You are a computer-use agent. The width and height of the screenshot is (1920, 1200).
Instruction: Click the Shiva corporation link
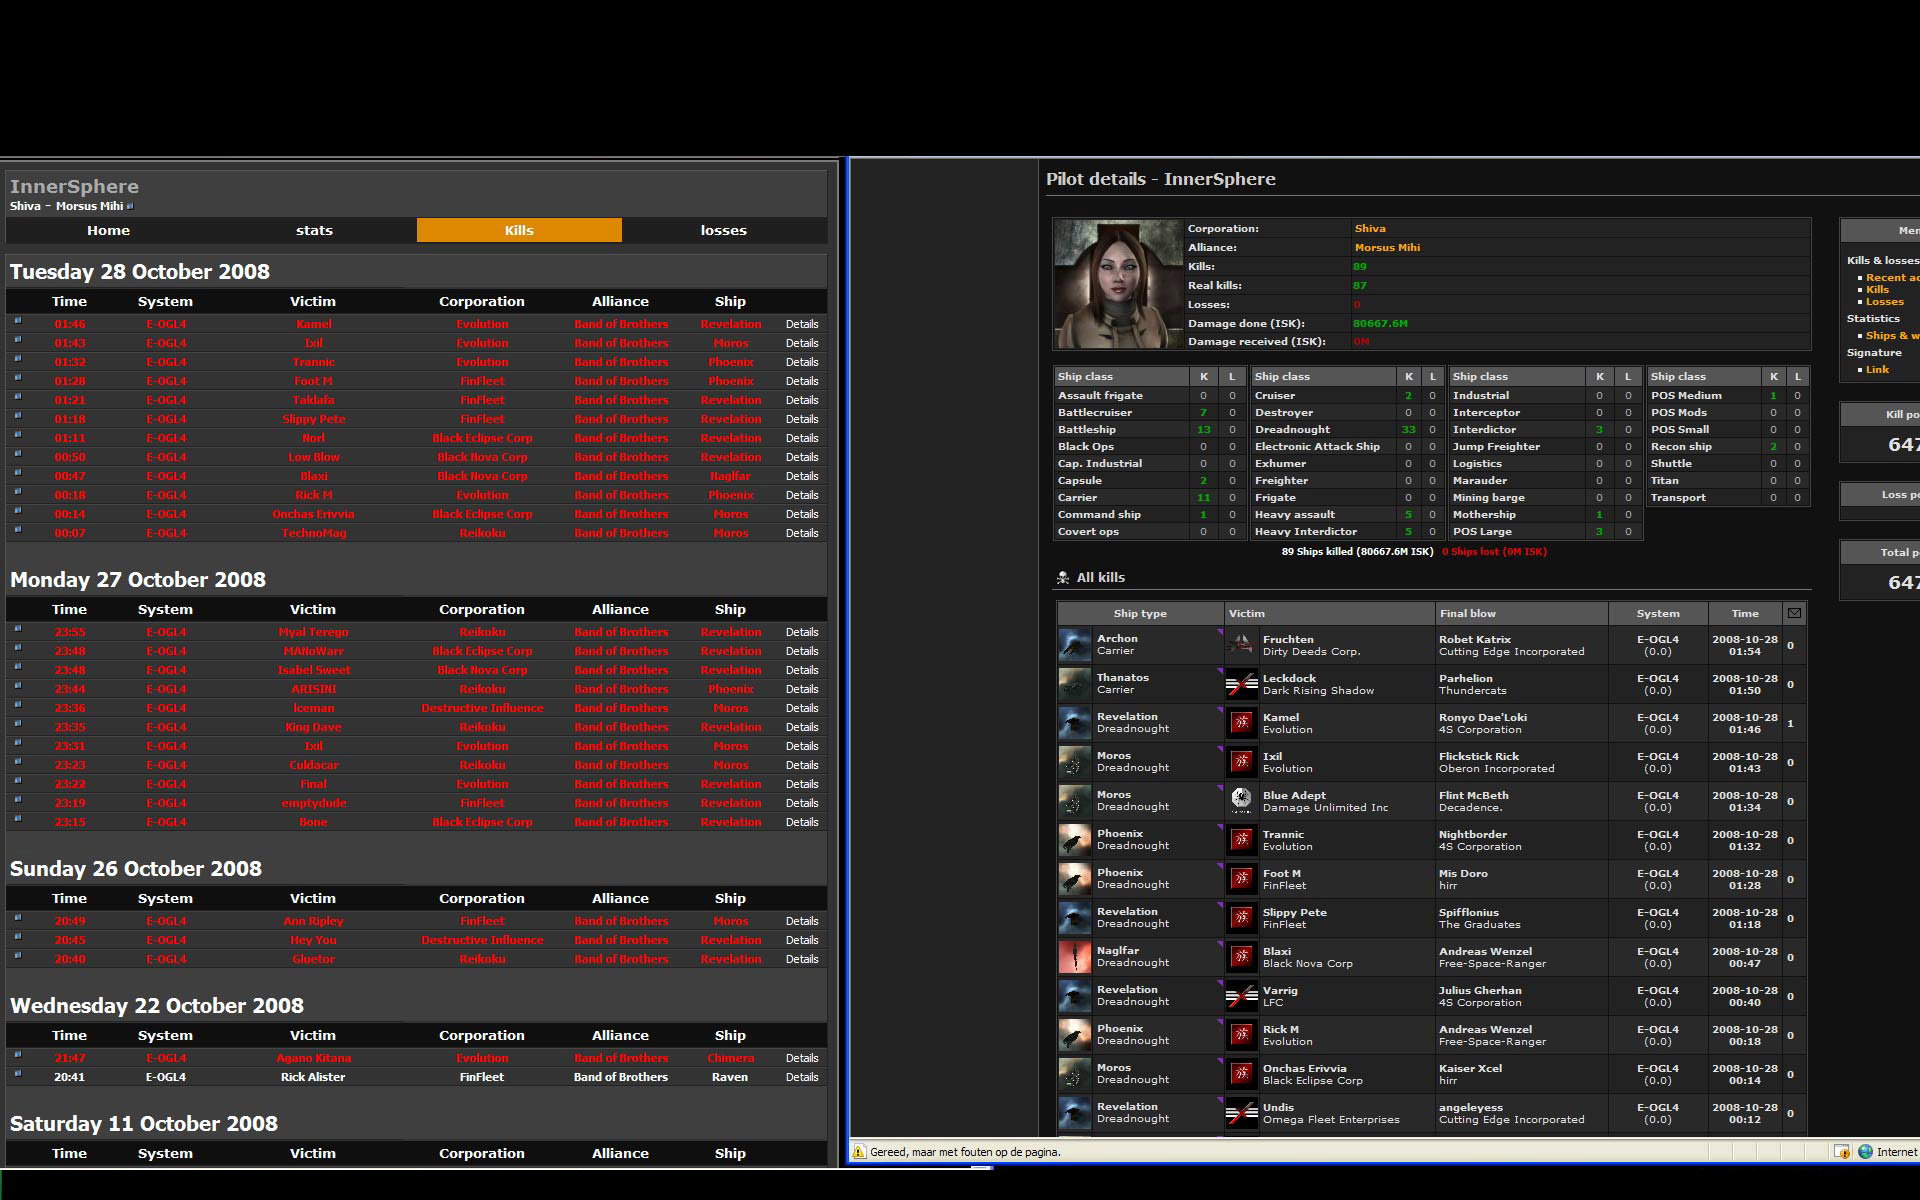click(1369, 229)
